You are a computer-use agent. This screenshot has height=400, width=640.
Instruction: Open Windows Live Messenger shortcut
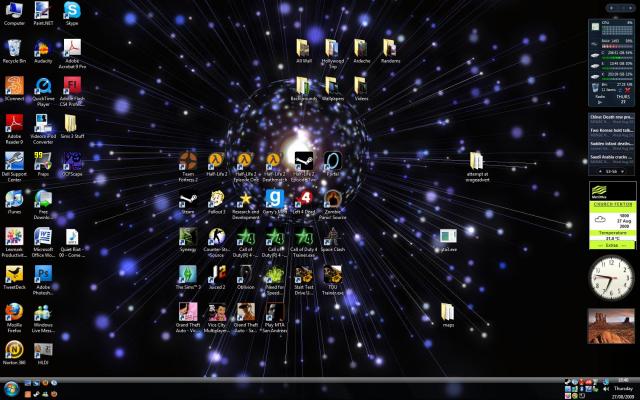(x=43, y=317)
